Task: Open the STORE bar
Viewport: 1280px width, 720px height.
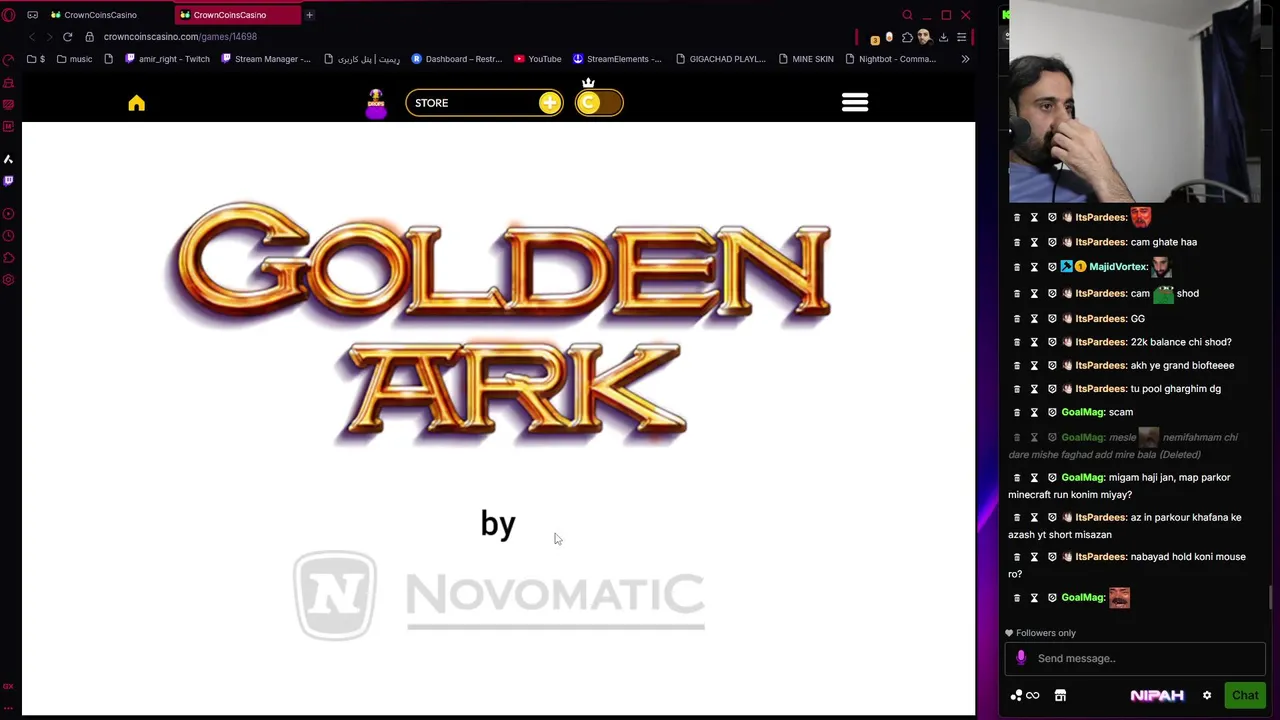Action: 484,103
